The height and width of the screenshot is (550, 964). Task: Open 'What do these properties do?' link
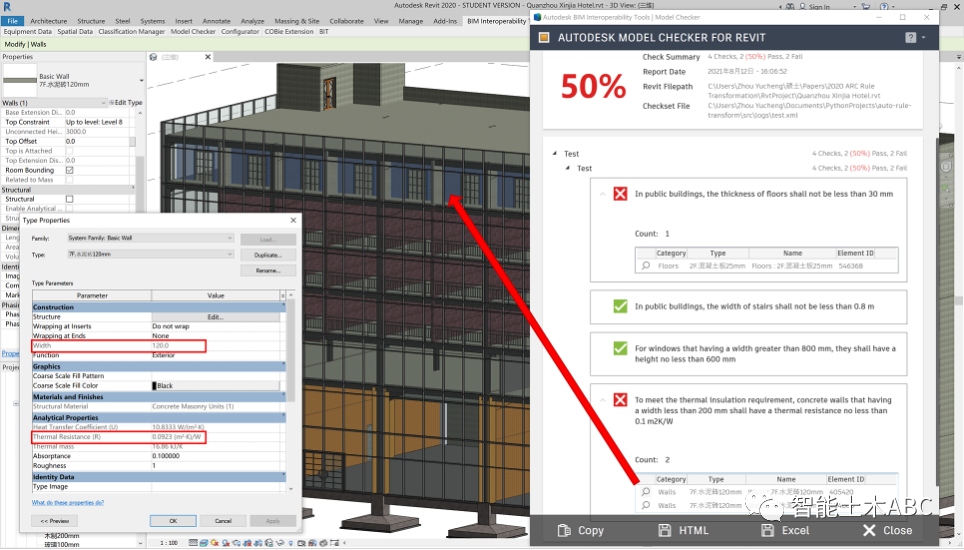67,503
